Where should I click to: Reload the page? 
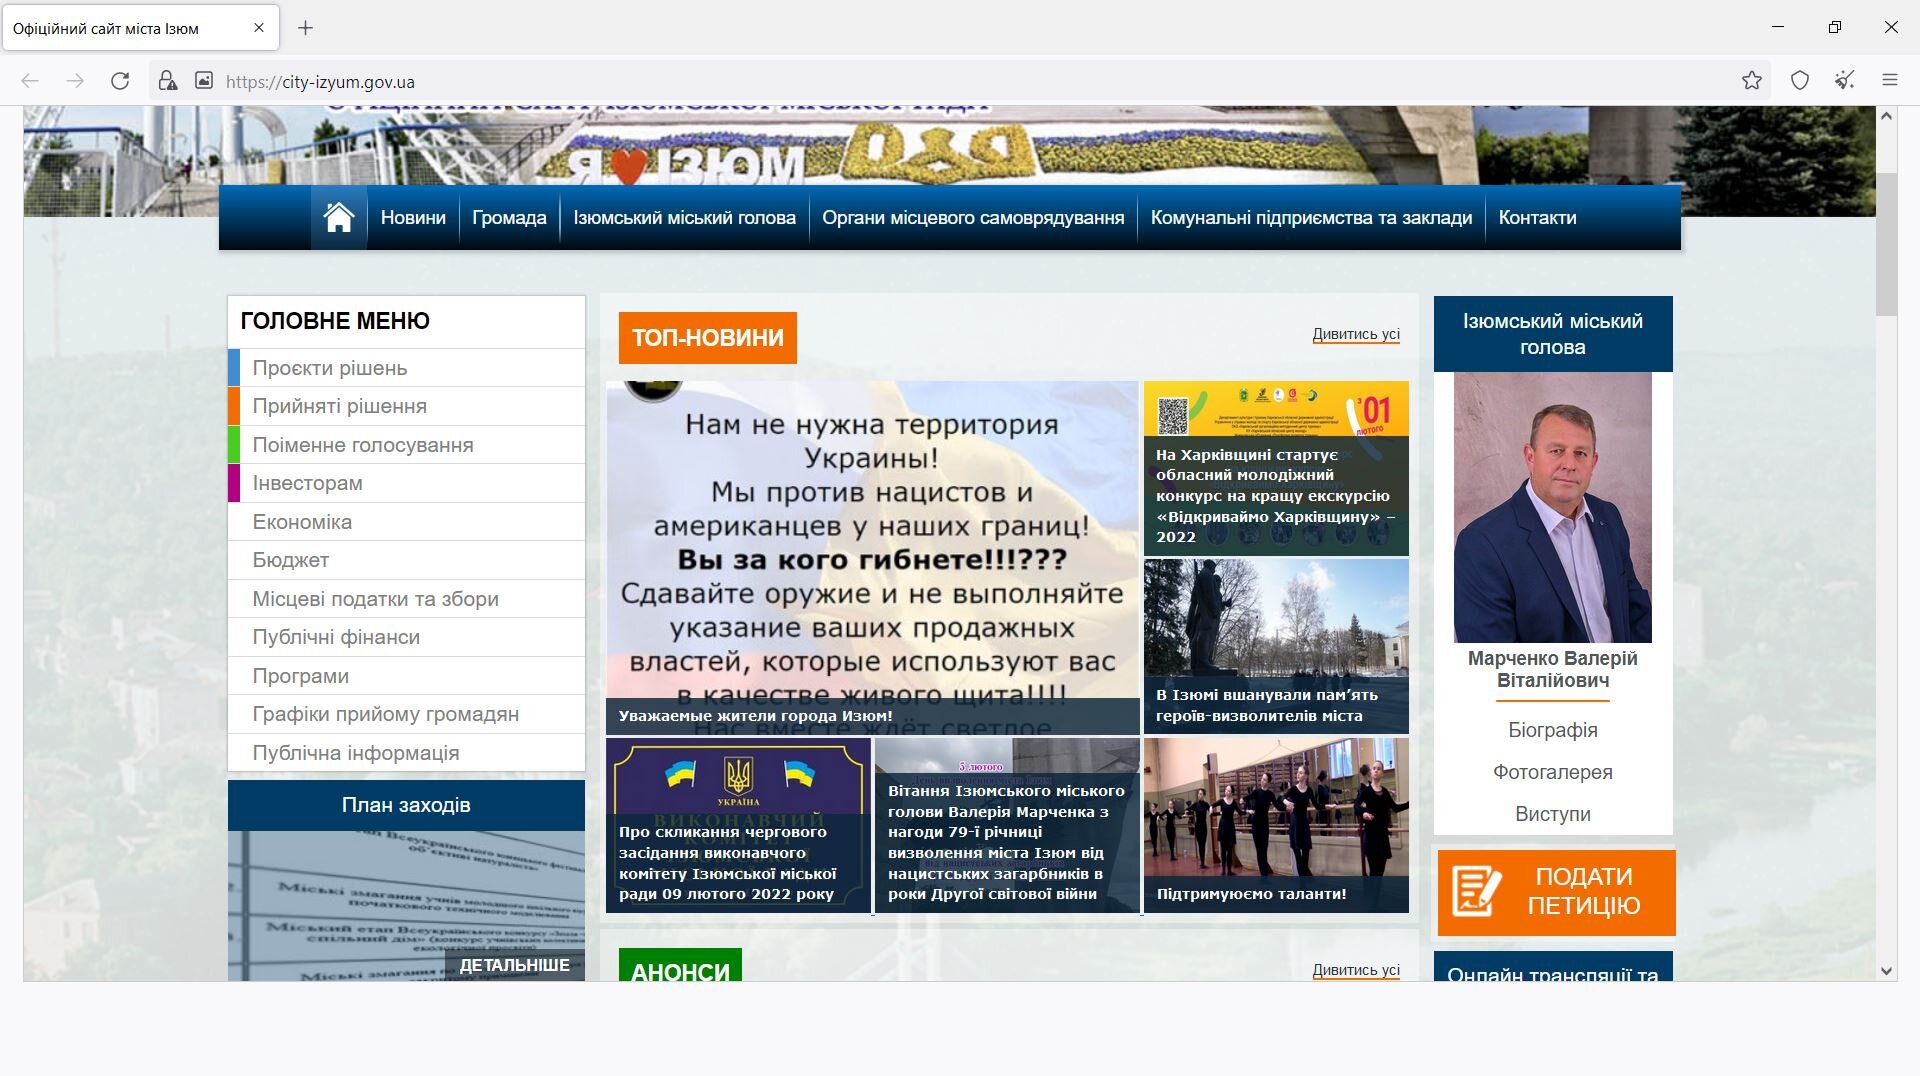point(120,81)
